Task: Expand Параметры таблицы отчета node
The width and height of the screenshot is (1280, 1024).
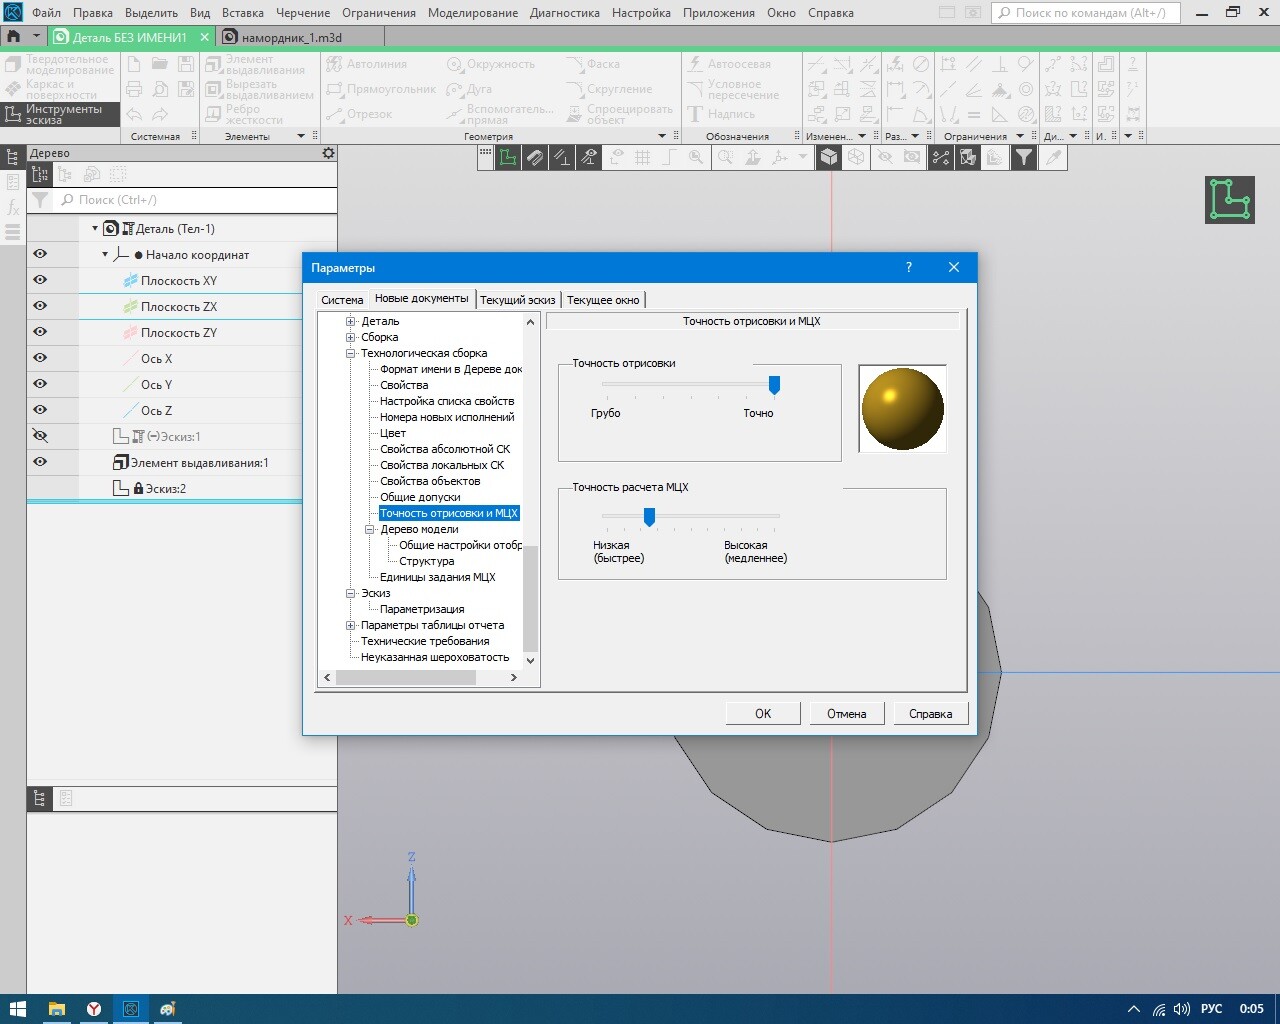Action: click(351, 625)
